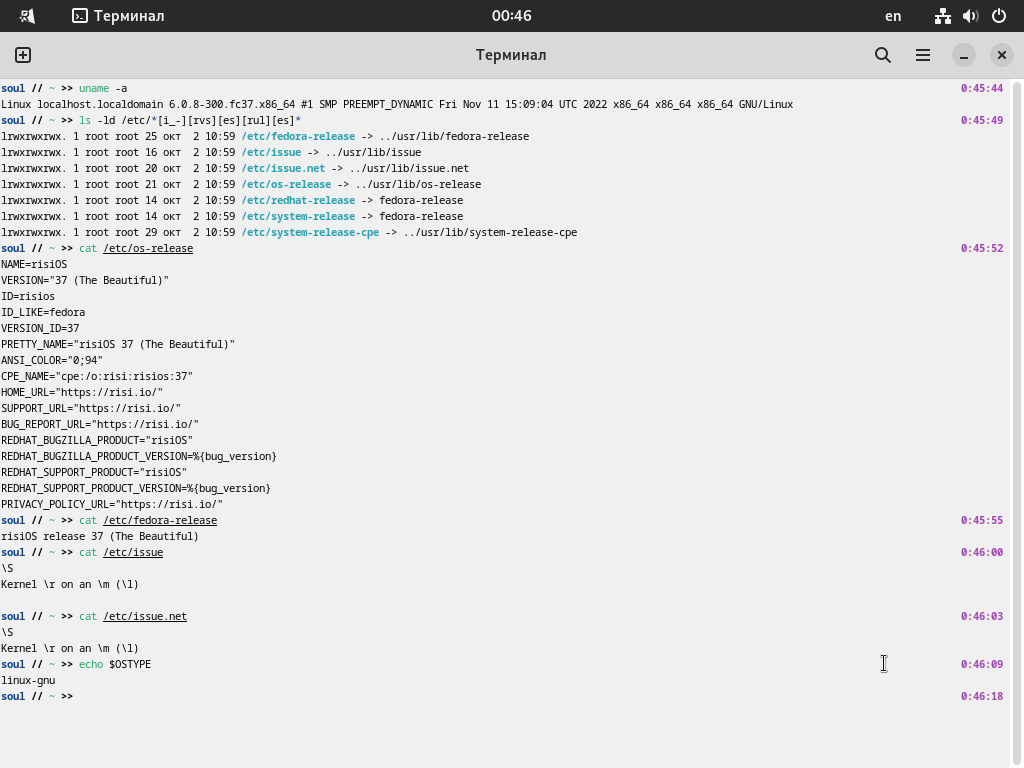Close the terminal window

(x=1001, y=55)
